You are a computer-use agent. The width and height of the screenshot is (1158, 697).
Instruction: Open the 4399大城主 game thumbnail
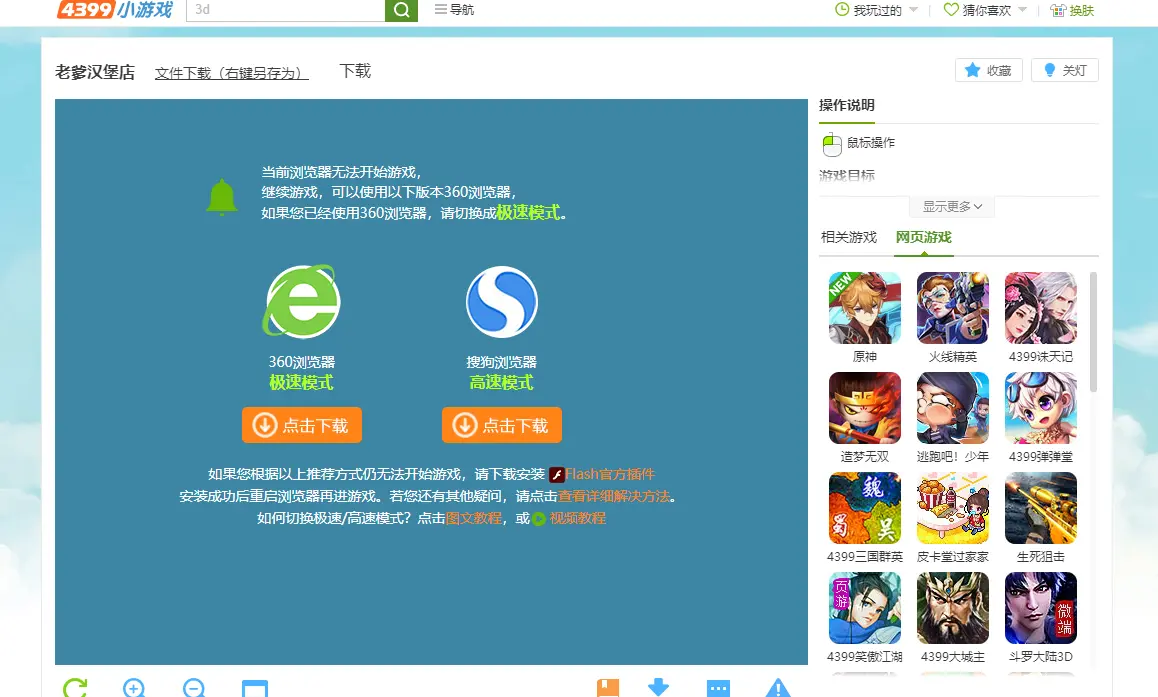(x=953, y=608)
